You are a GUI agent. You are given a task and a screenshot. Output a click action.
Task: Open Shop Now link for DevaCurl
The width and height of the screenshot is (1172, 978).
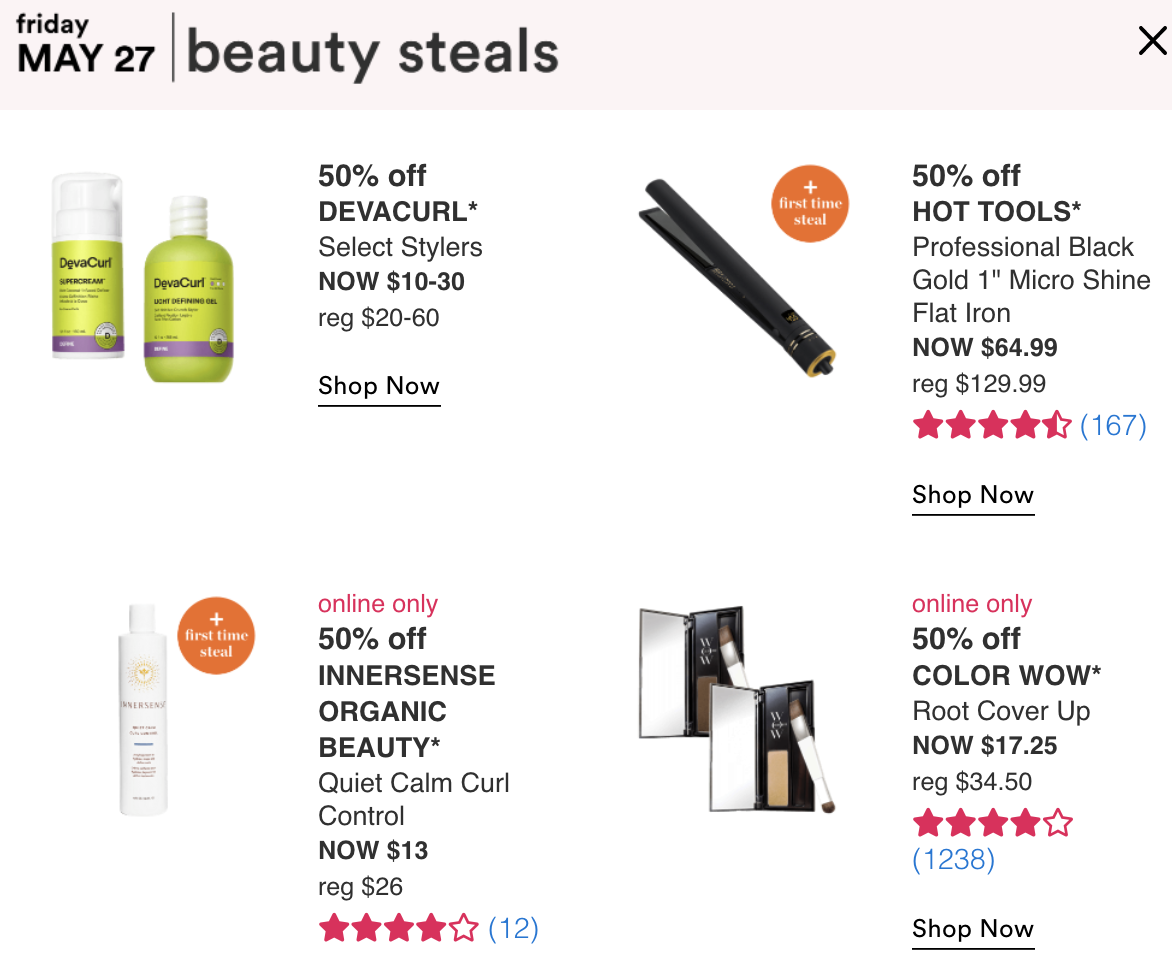point(379,387)
